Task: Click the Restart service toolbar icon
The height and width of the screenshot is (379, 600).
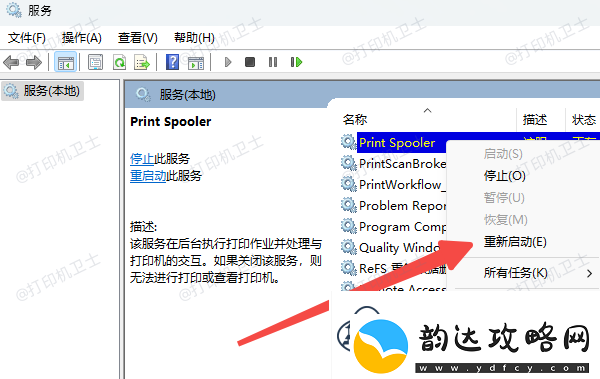Action: pos(297,62)
